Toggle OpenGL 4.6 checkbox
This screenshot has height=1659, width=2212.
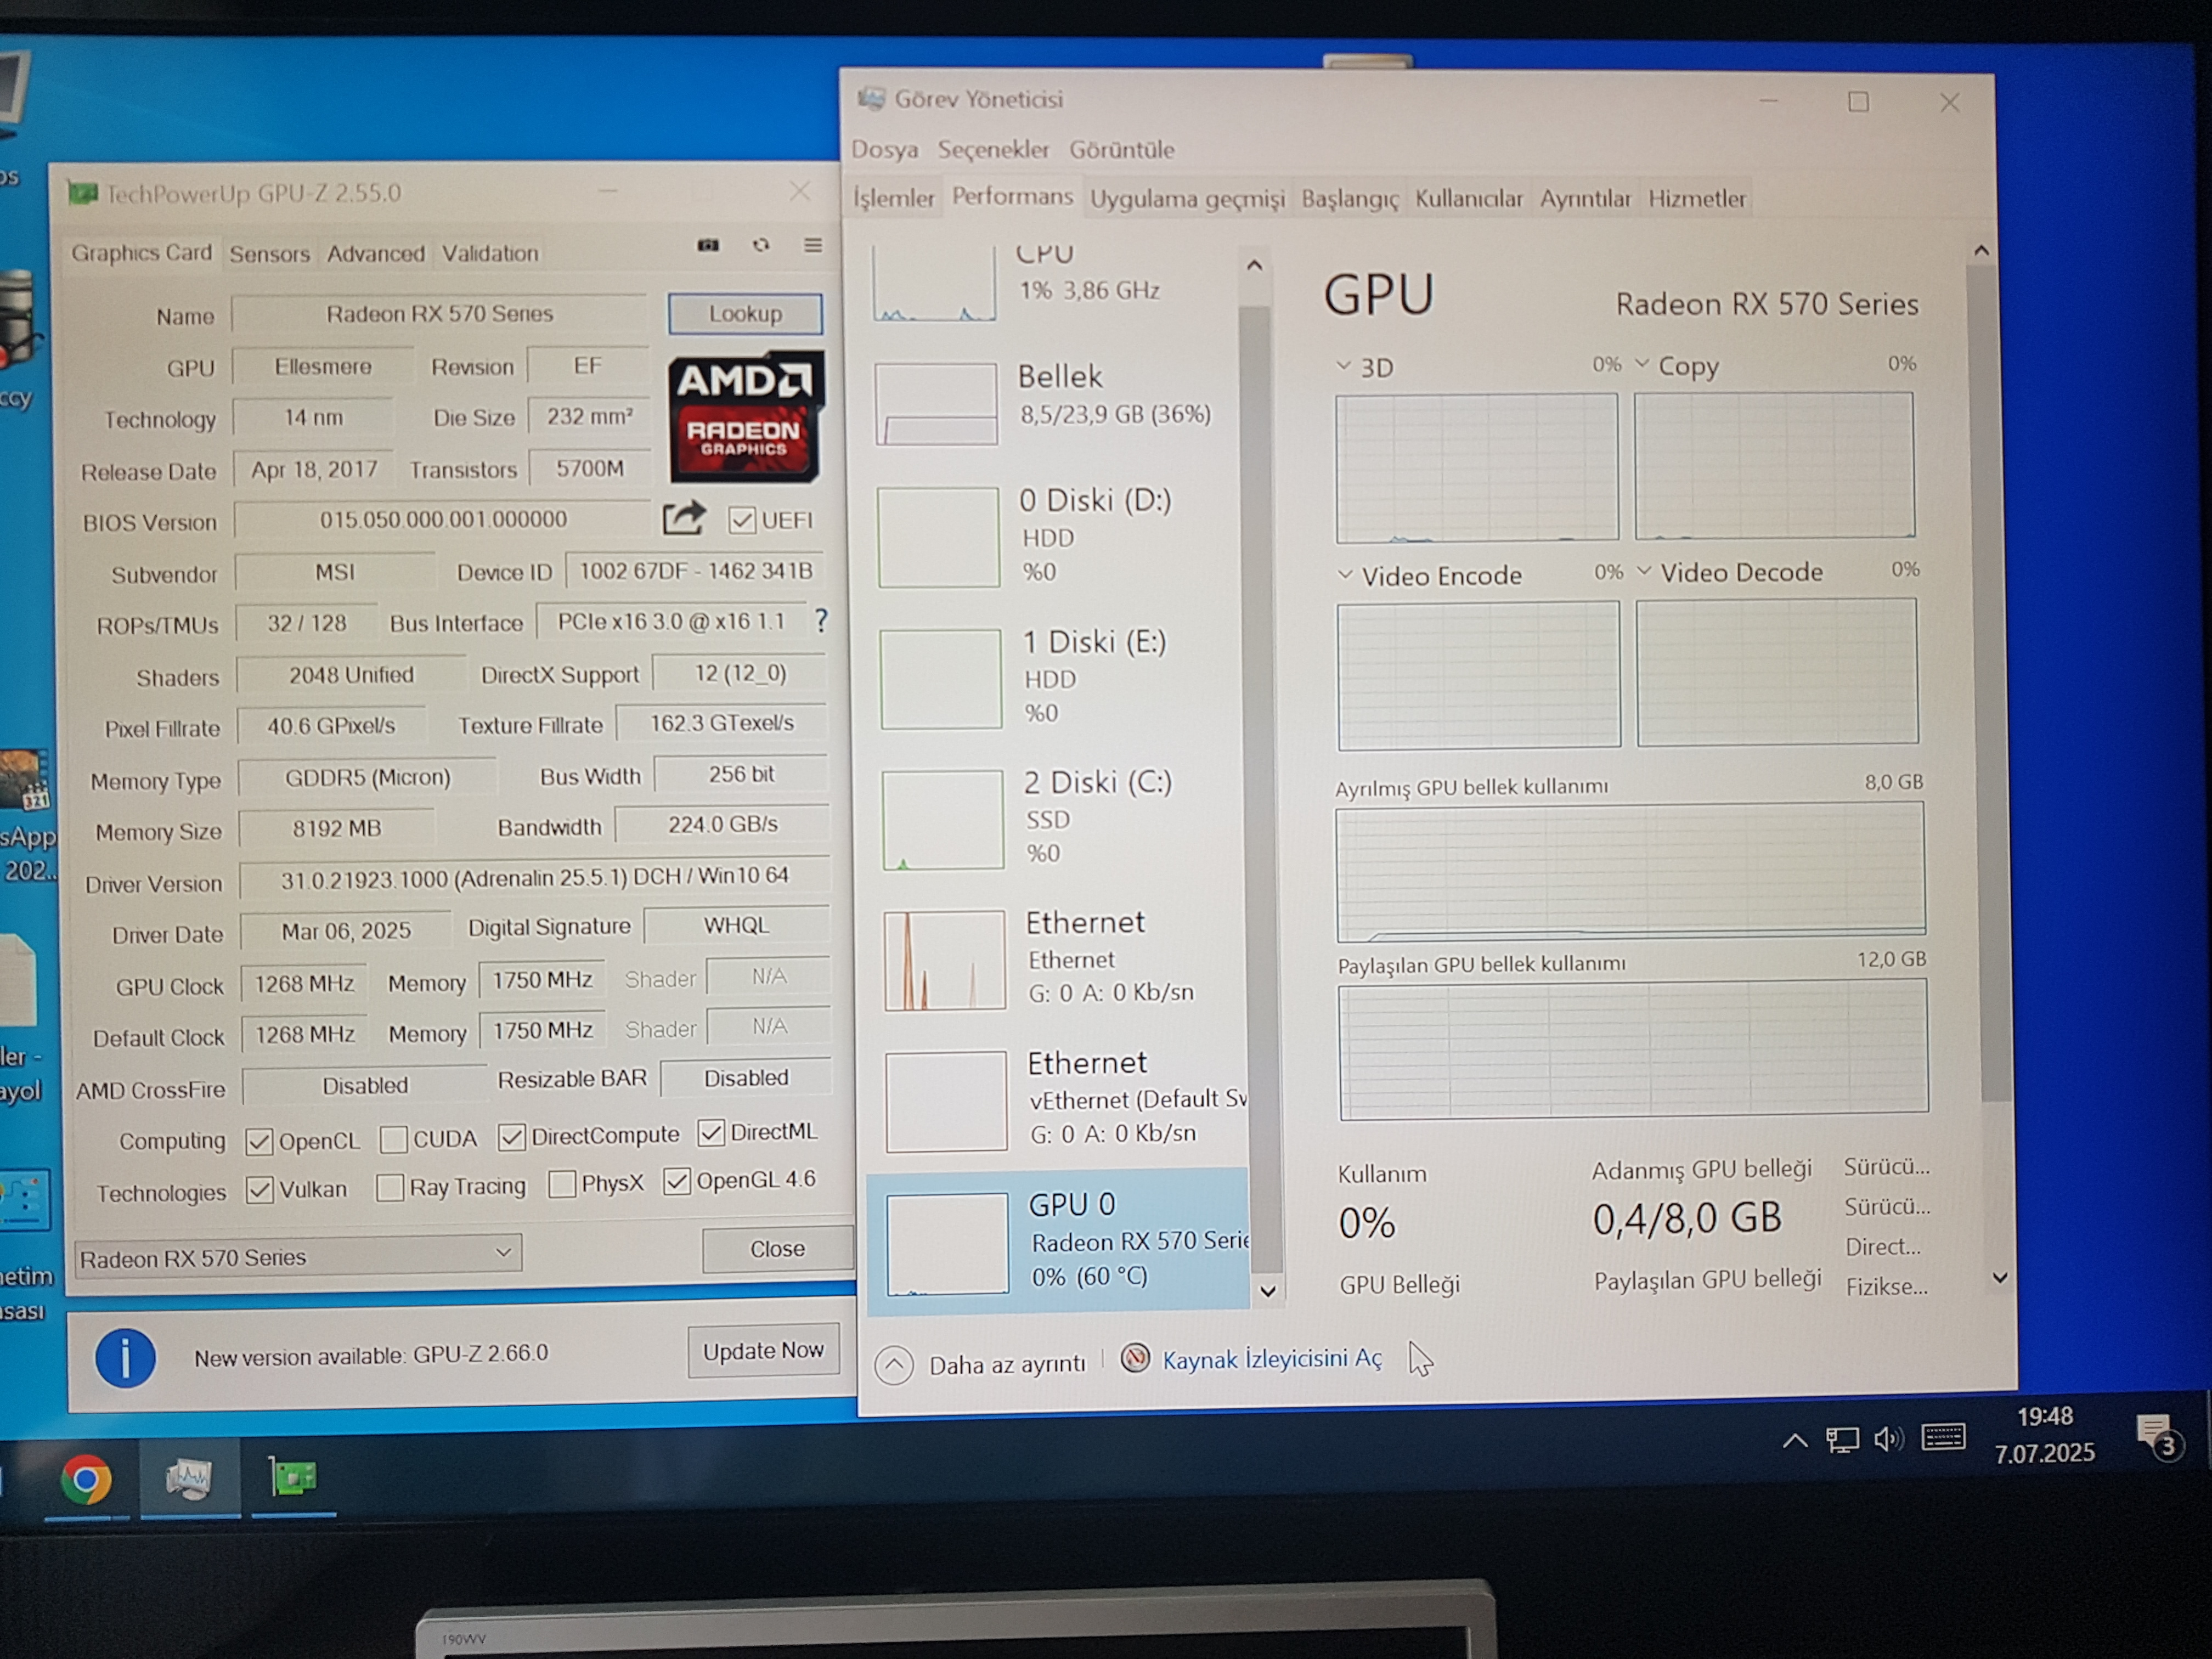pyautogui.click(x=677, y=1181)
